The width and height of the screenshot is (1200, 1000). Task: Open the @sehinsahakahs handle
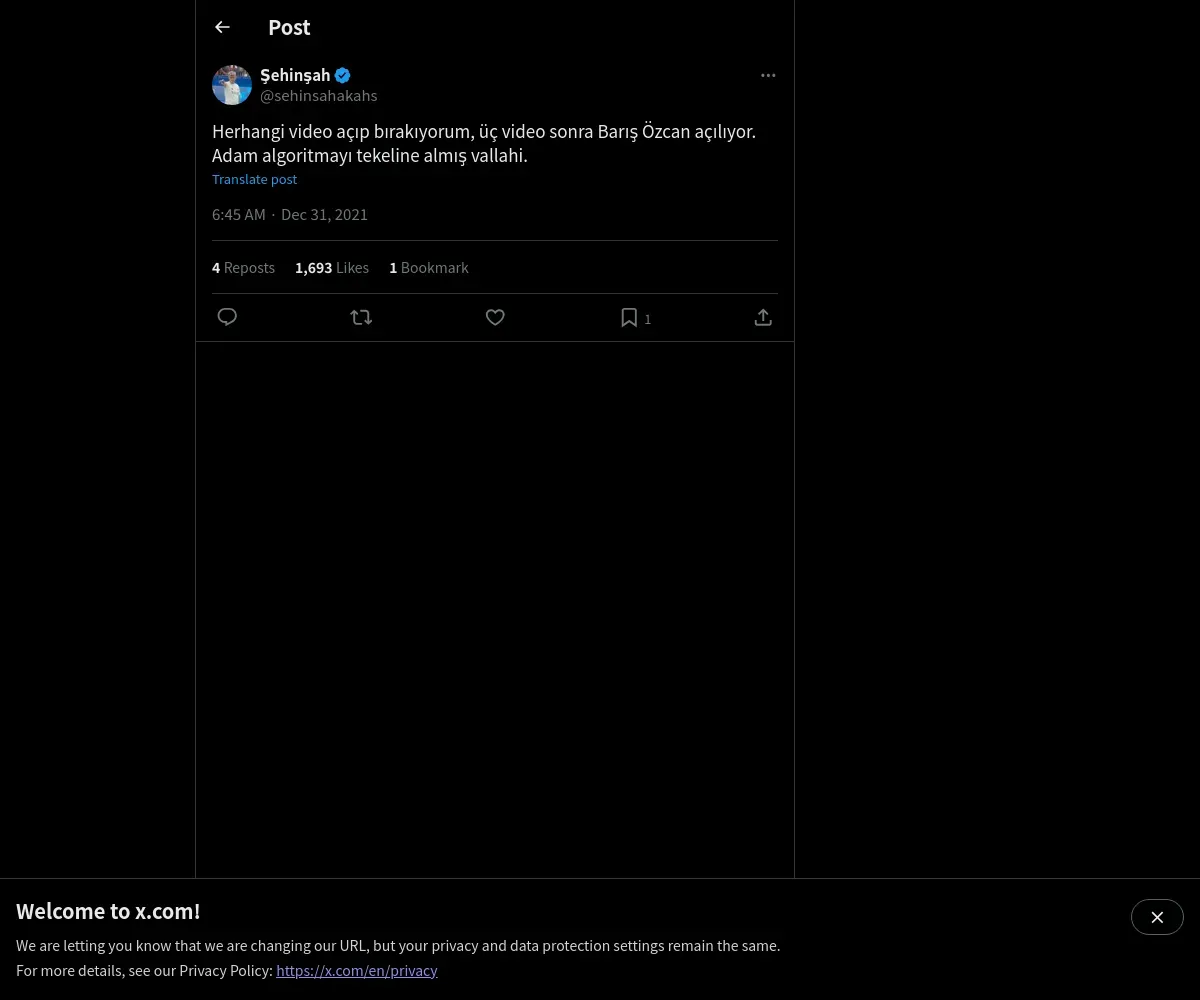coord(319,96)
